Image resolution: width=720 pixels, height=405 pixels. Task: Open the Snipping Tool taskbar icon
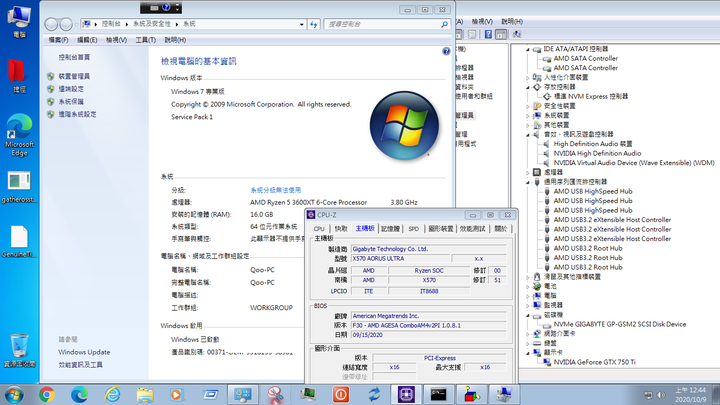(275, 394)
